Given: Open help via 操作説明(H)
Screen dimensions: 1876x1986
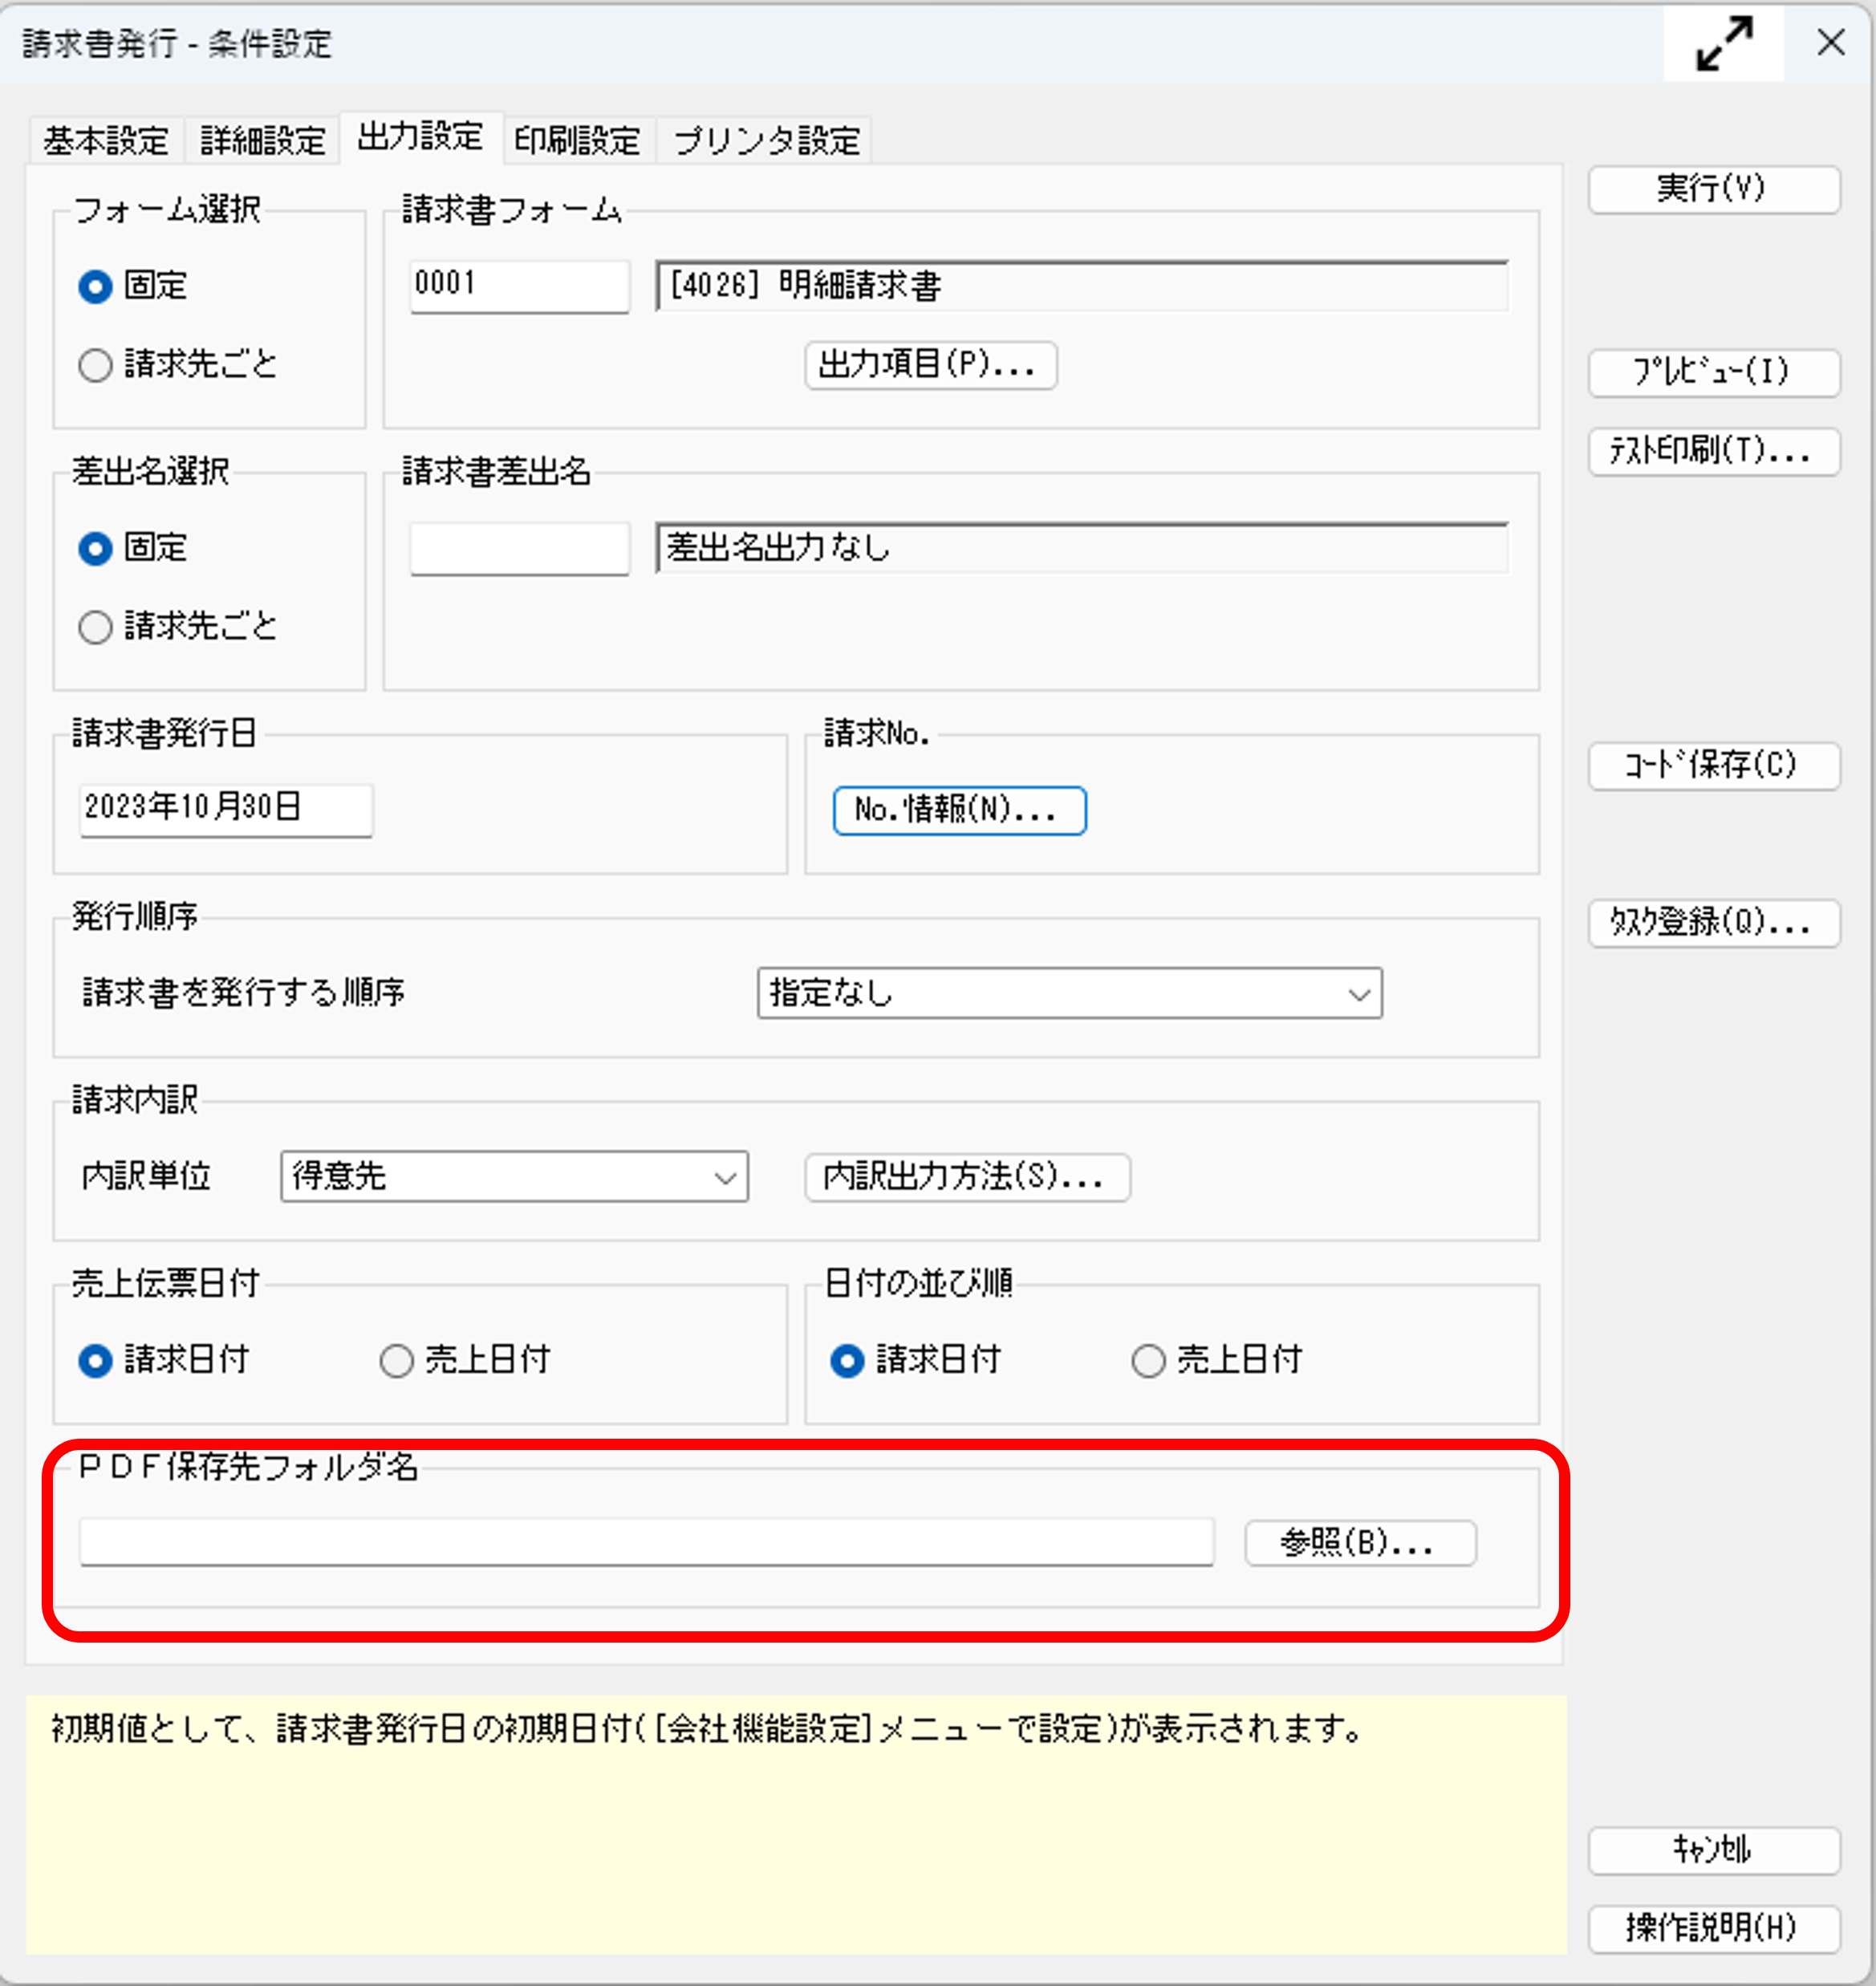Looking at the screenshot, I should click(1714, 1928).
